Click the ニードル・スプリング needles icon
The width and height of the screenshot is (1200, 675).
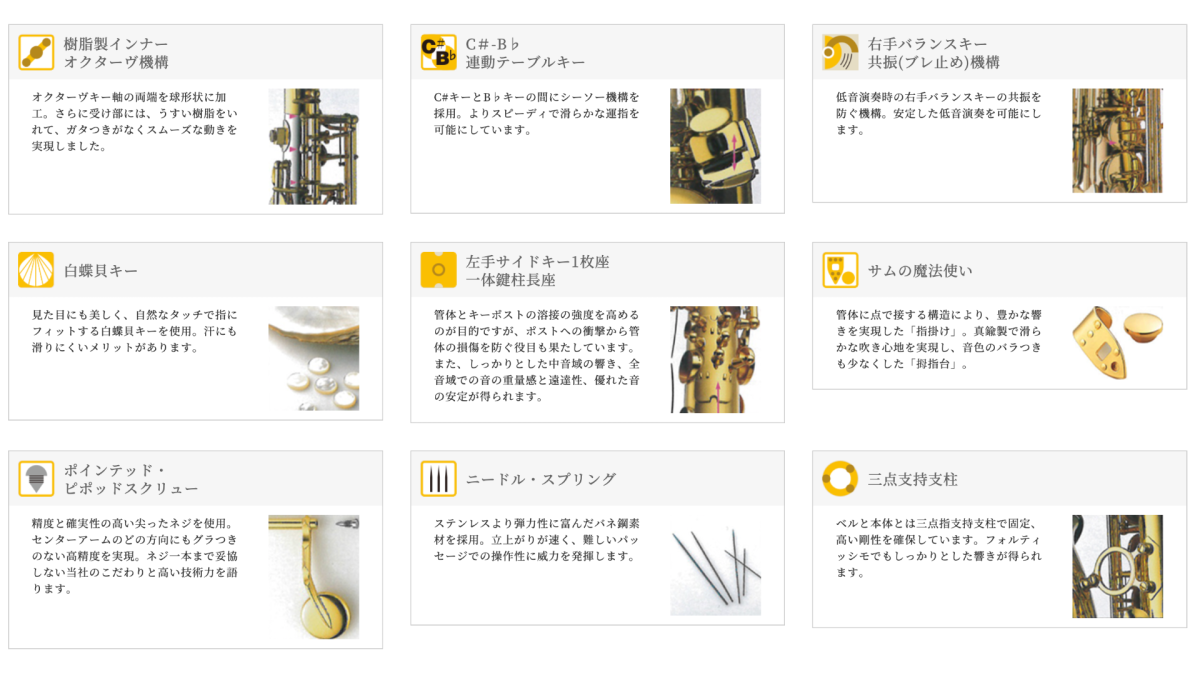438,479
